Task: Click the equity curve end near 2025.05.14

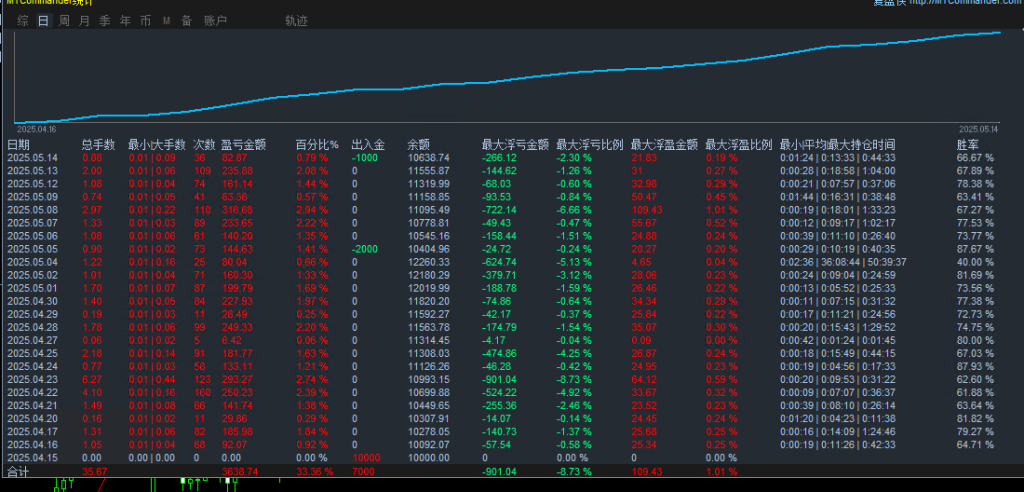Action: click(1000, 33)
